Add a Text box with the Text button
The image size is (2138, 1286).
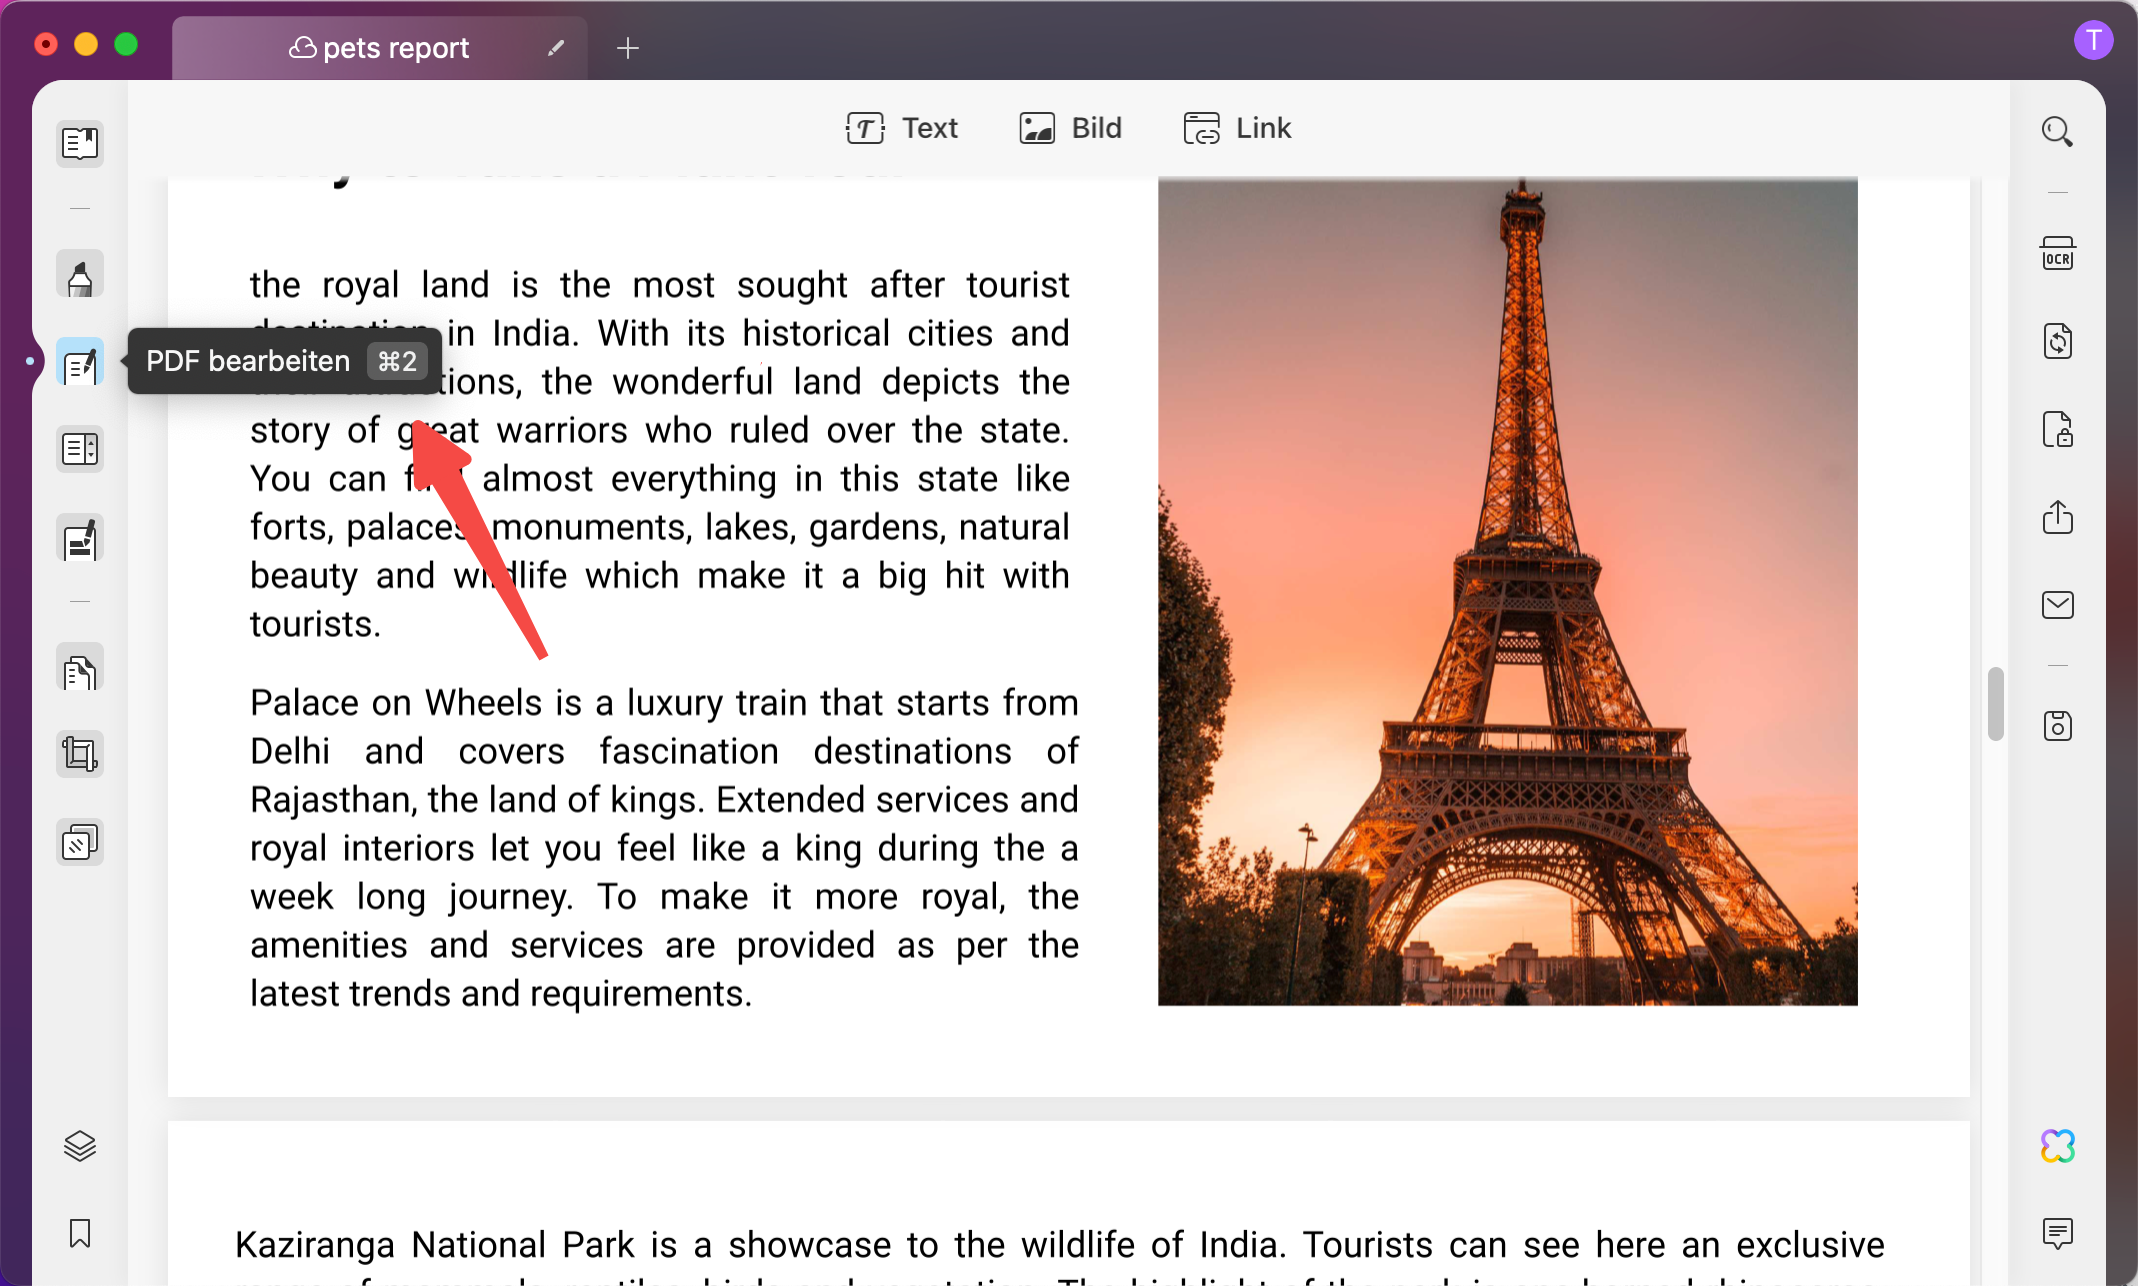[x=902, y=128]
